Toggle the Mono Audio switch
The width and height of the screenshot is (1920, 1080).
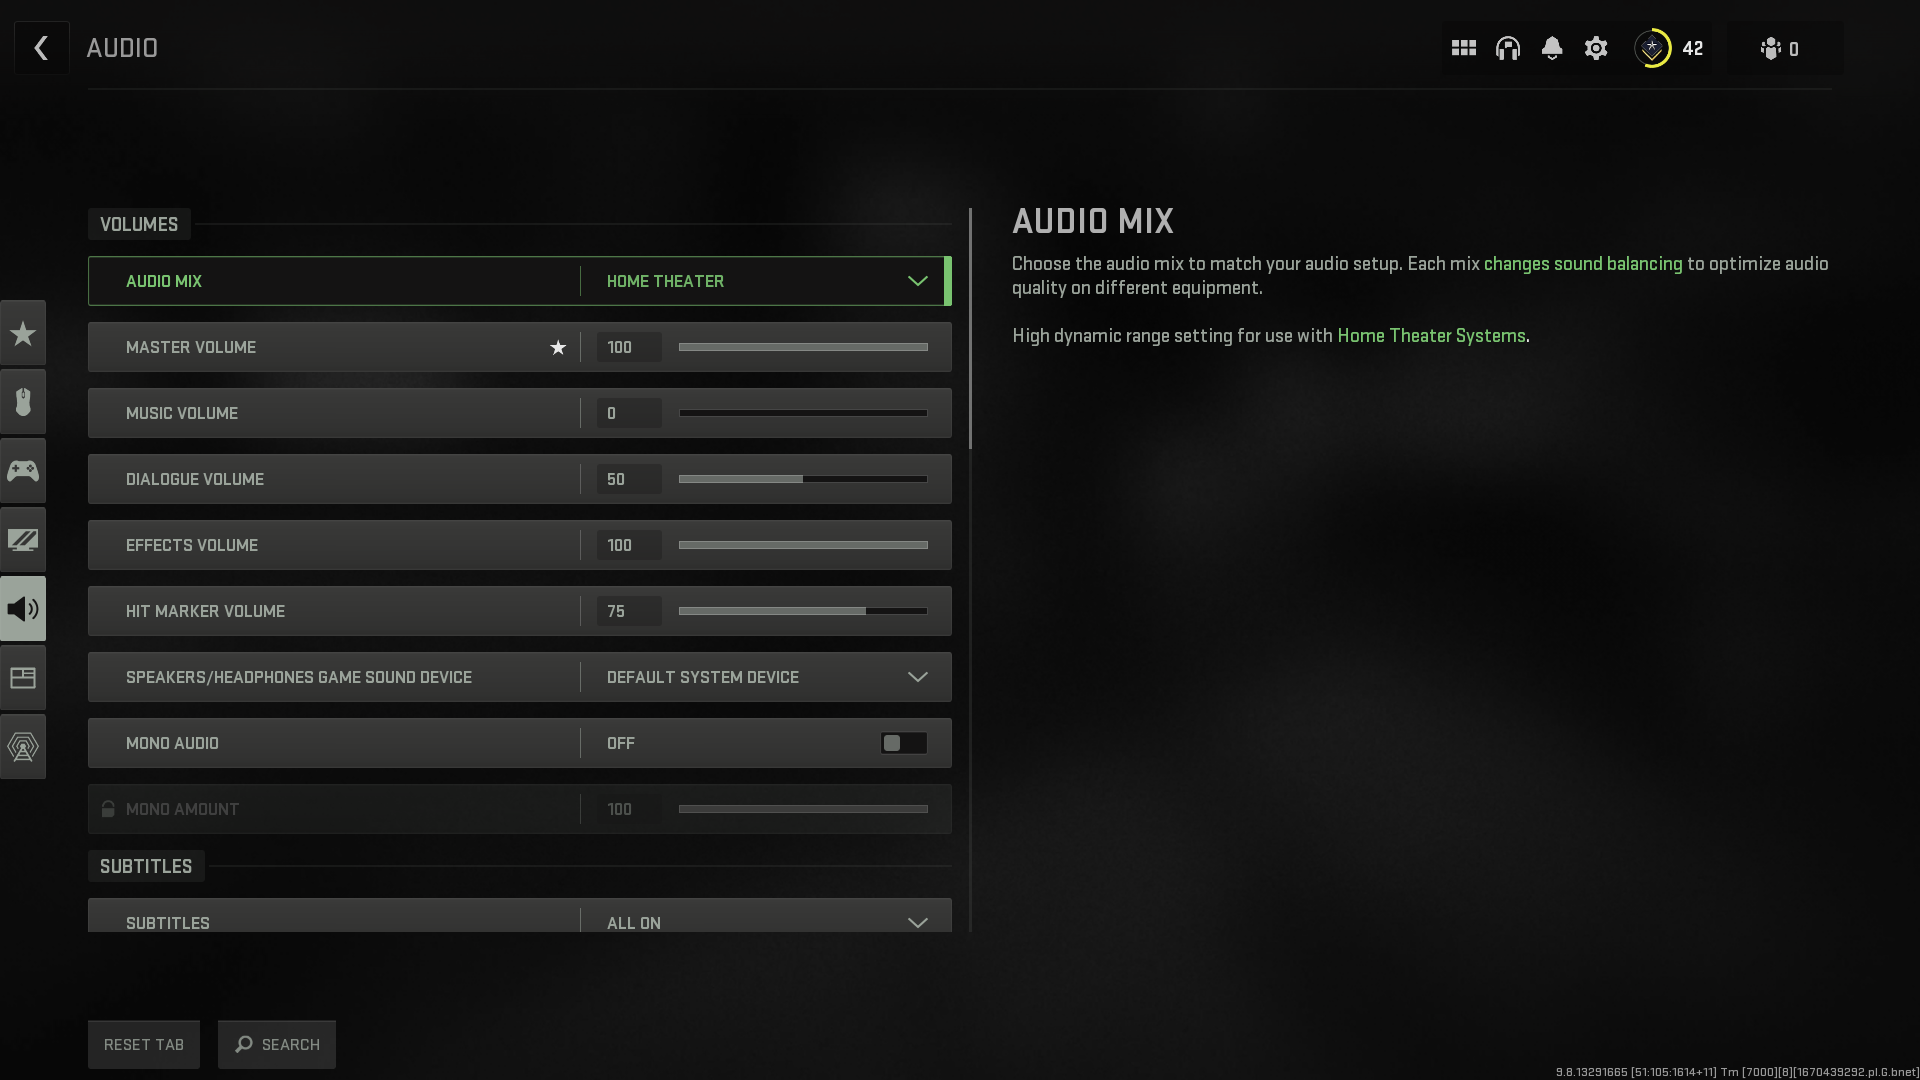pos(903,743)
